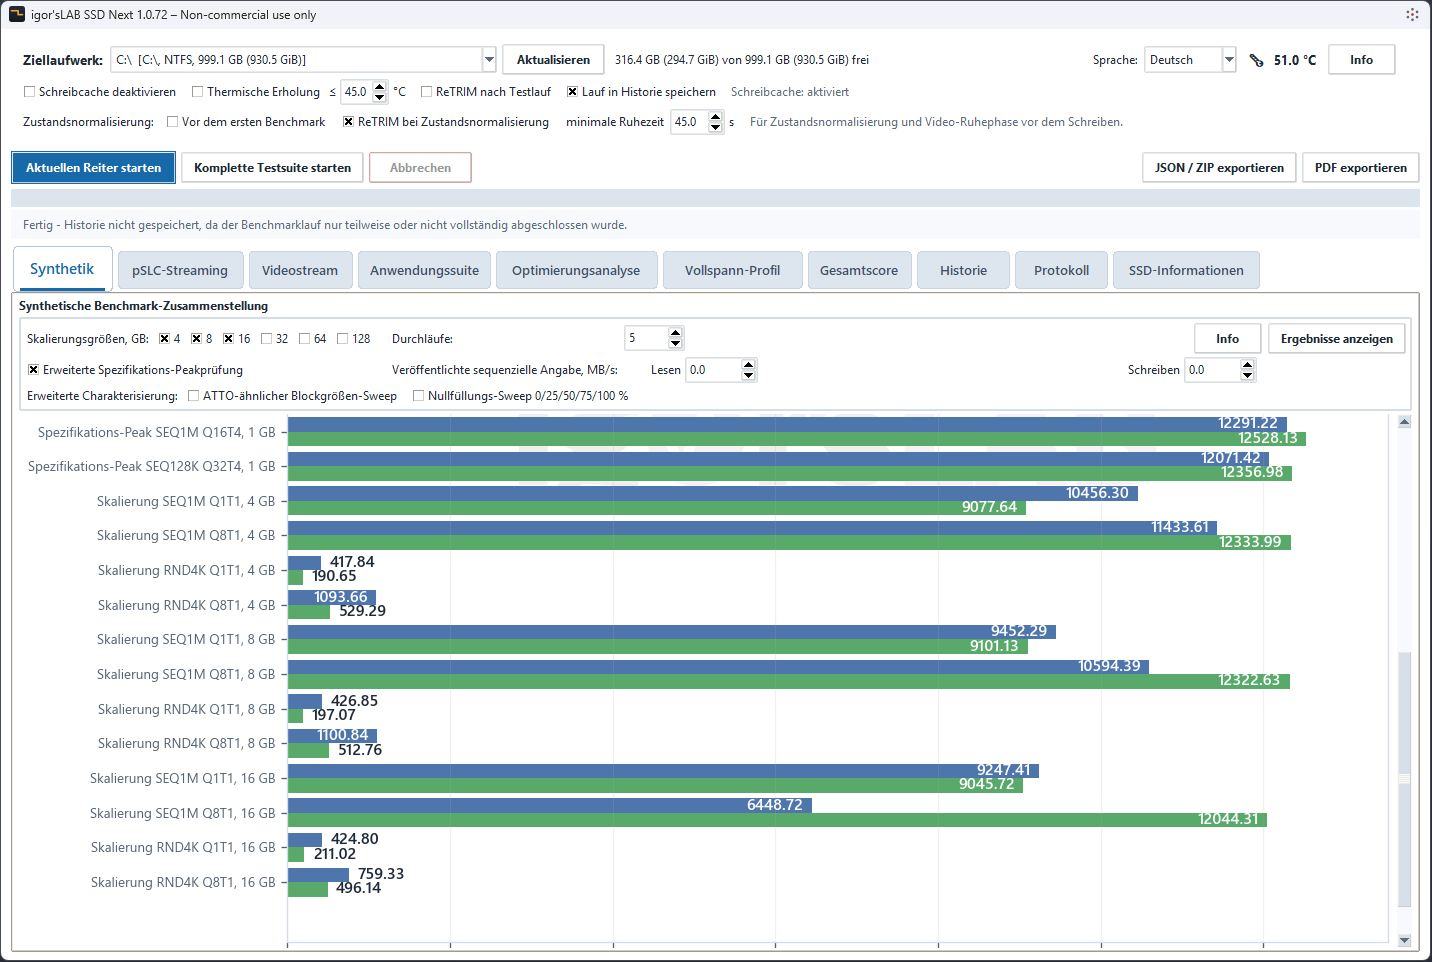
Task: Switch to the pSLC-Streaming tab
Action: [x=180, y=270]
